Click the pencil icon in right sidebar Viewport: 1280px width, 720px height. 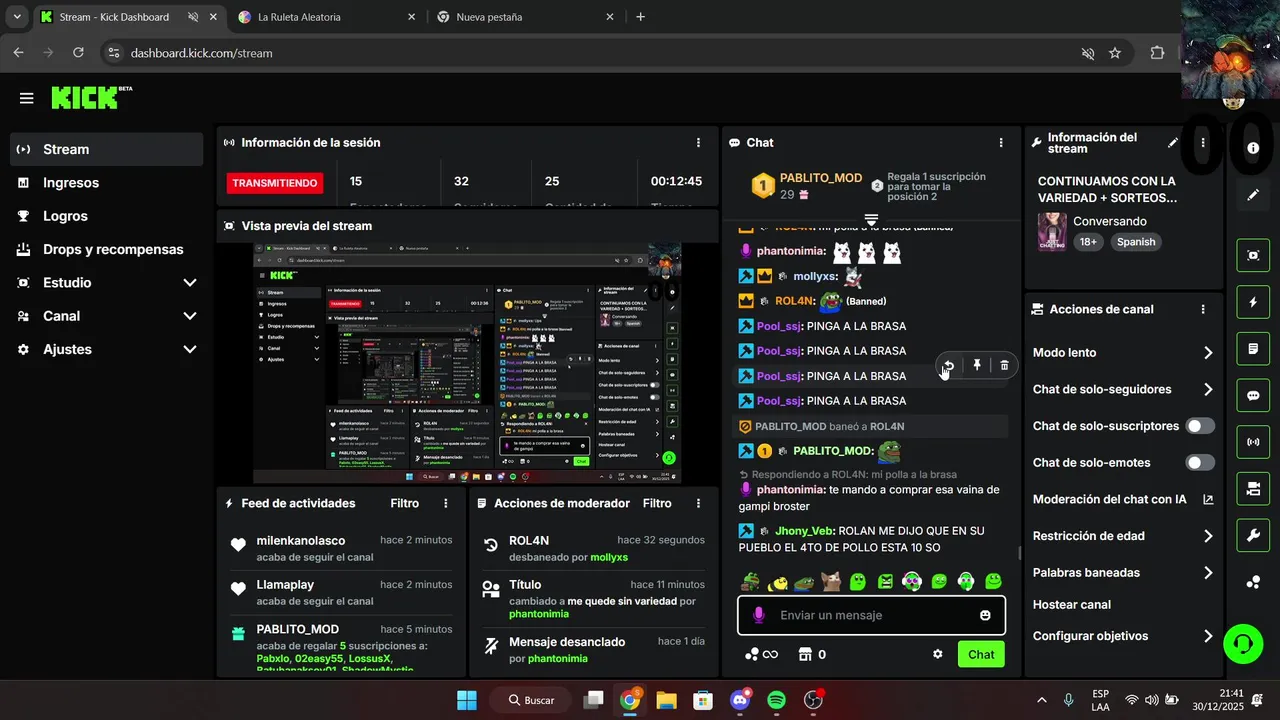(x=1253, y=195)
